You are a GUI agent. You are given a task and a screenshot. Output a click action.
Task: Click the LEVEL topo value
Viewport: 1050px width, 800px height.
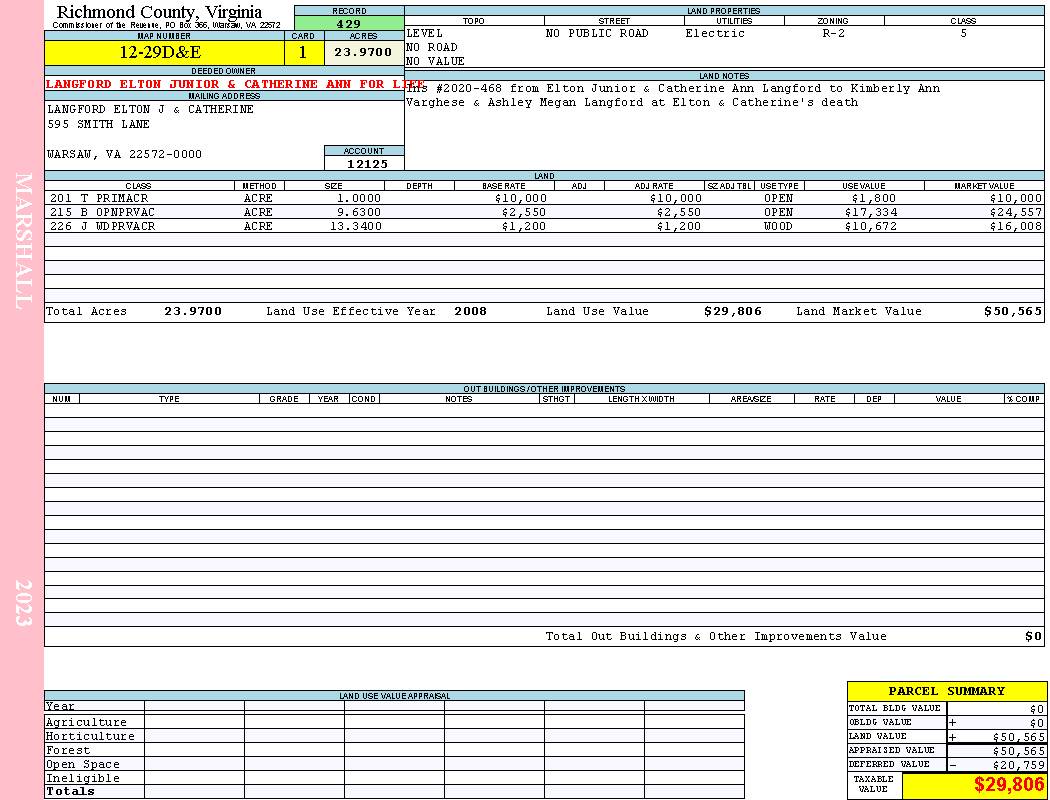pyautogui.click(x=425, y=33)
